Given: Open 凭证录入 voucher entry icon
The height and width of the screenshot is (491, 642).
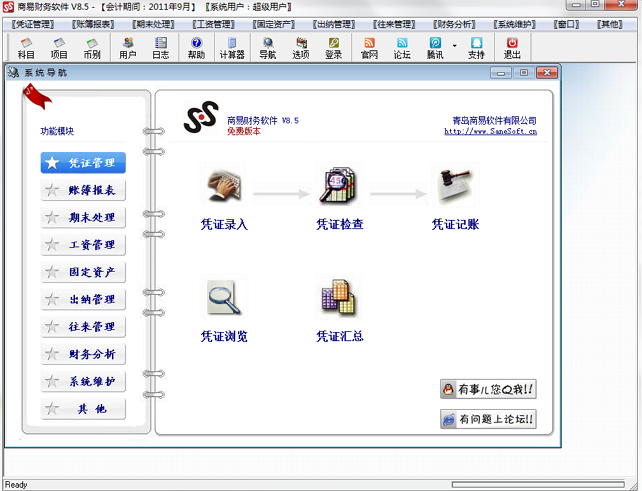Looking at the screenshot, I should click(x=224, y=185).
